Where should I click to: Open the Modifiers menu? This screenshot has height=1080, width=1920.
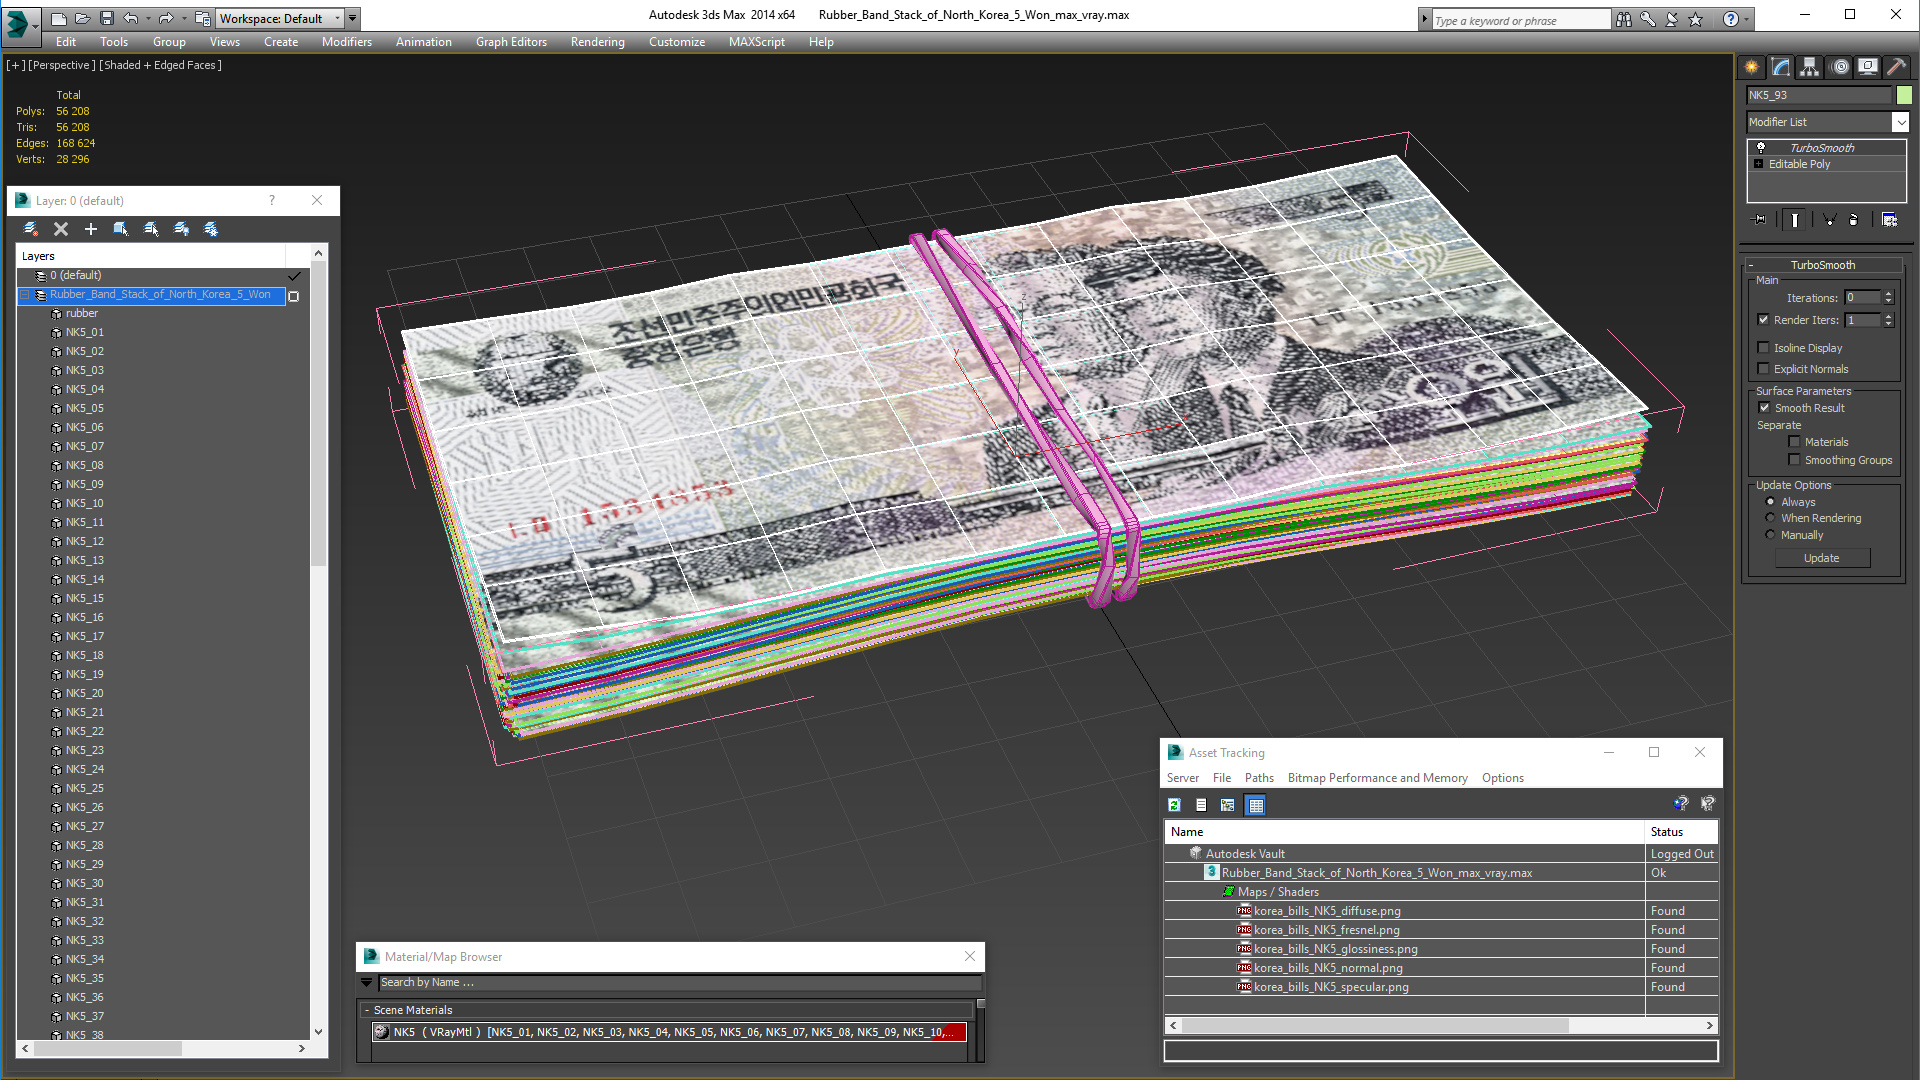point(346,42)
